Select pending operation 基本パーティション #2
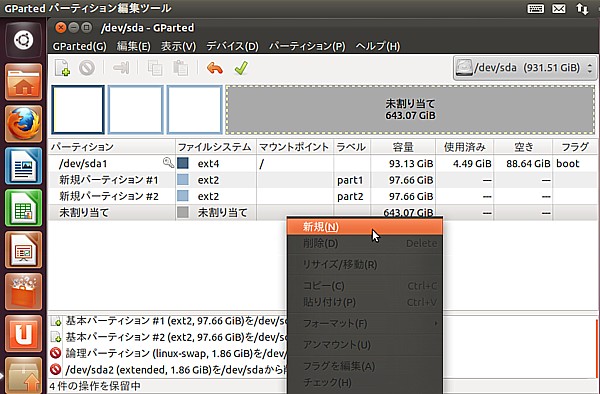 (x=168, y=337)
